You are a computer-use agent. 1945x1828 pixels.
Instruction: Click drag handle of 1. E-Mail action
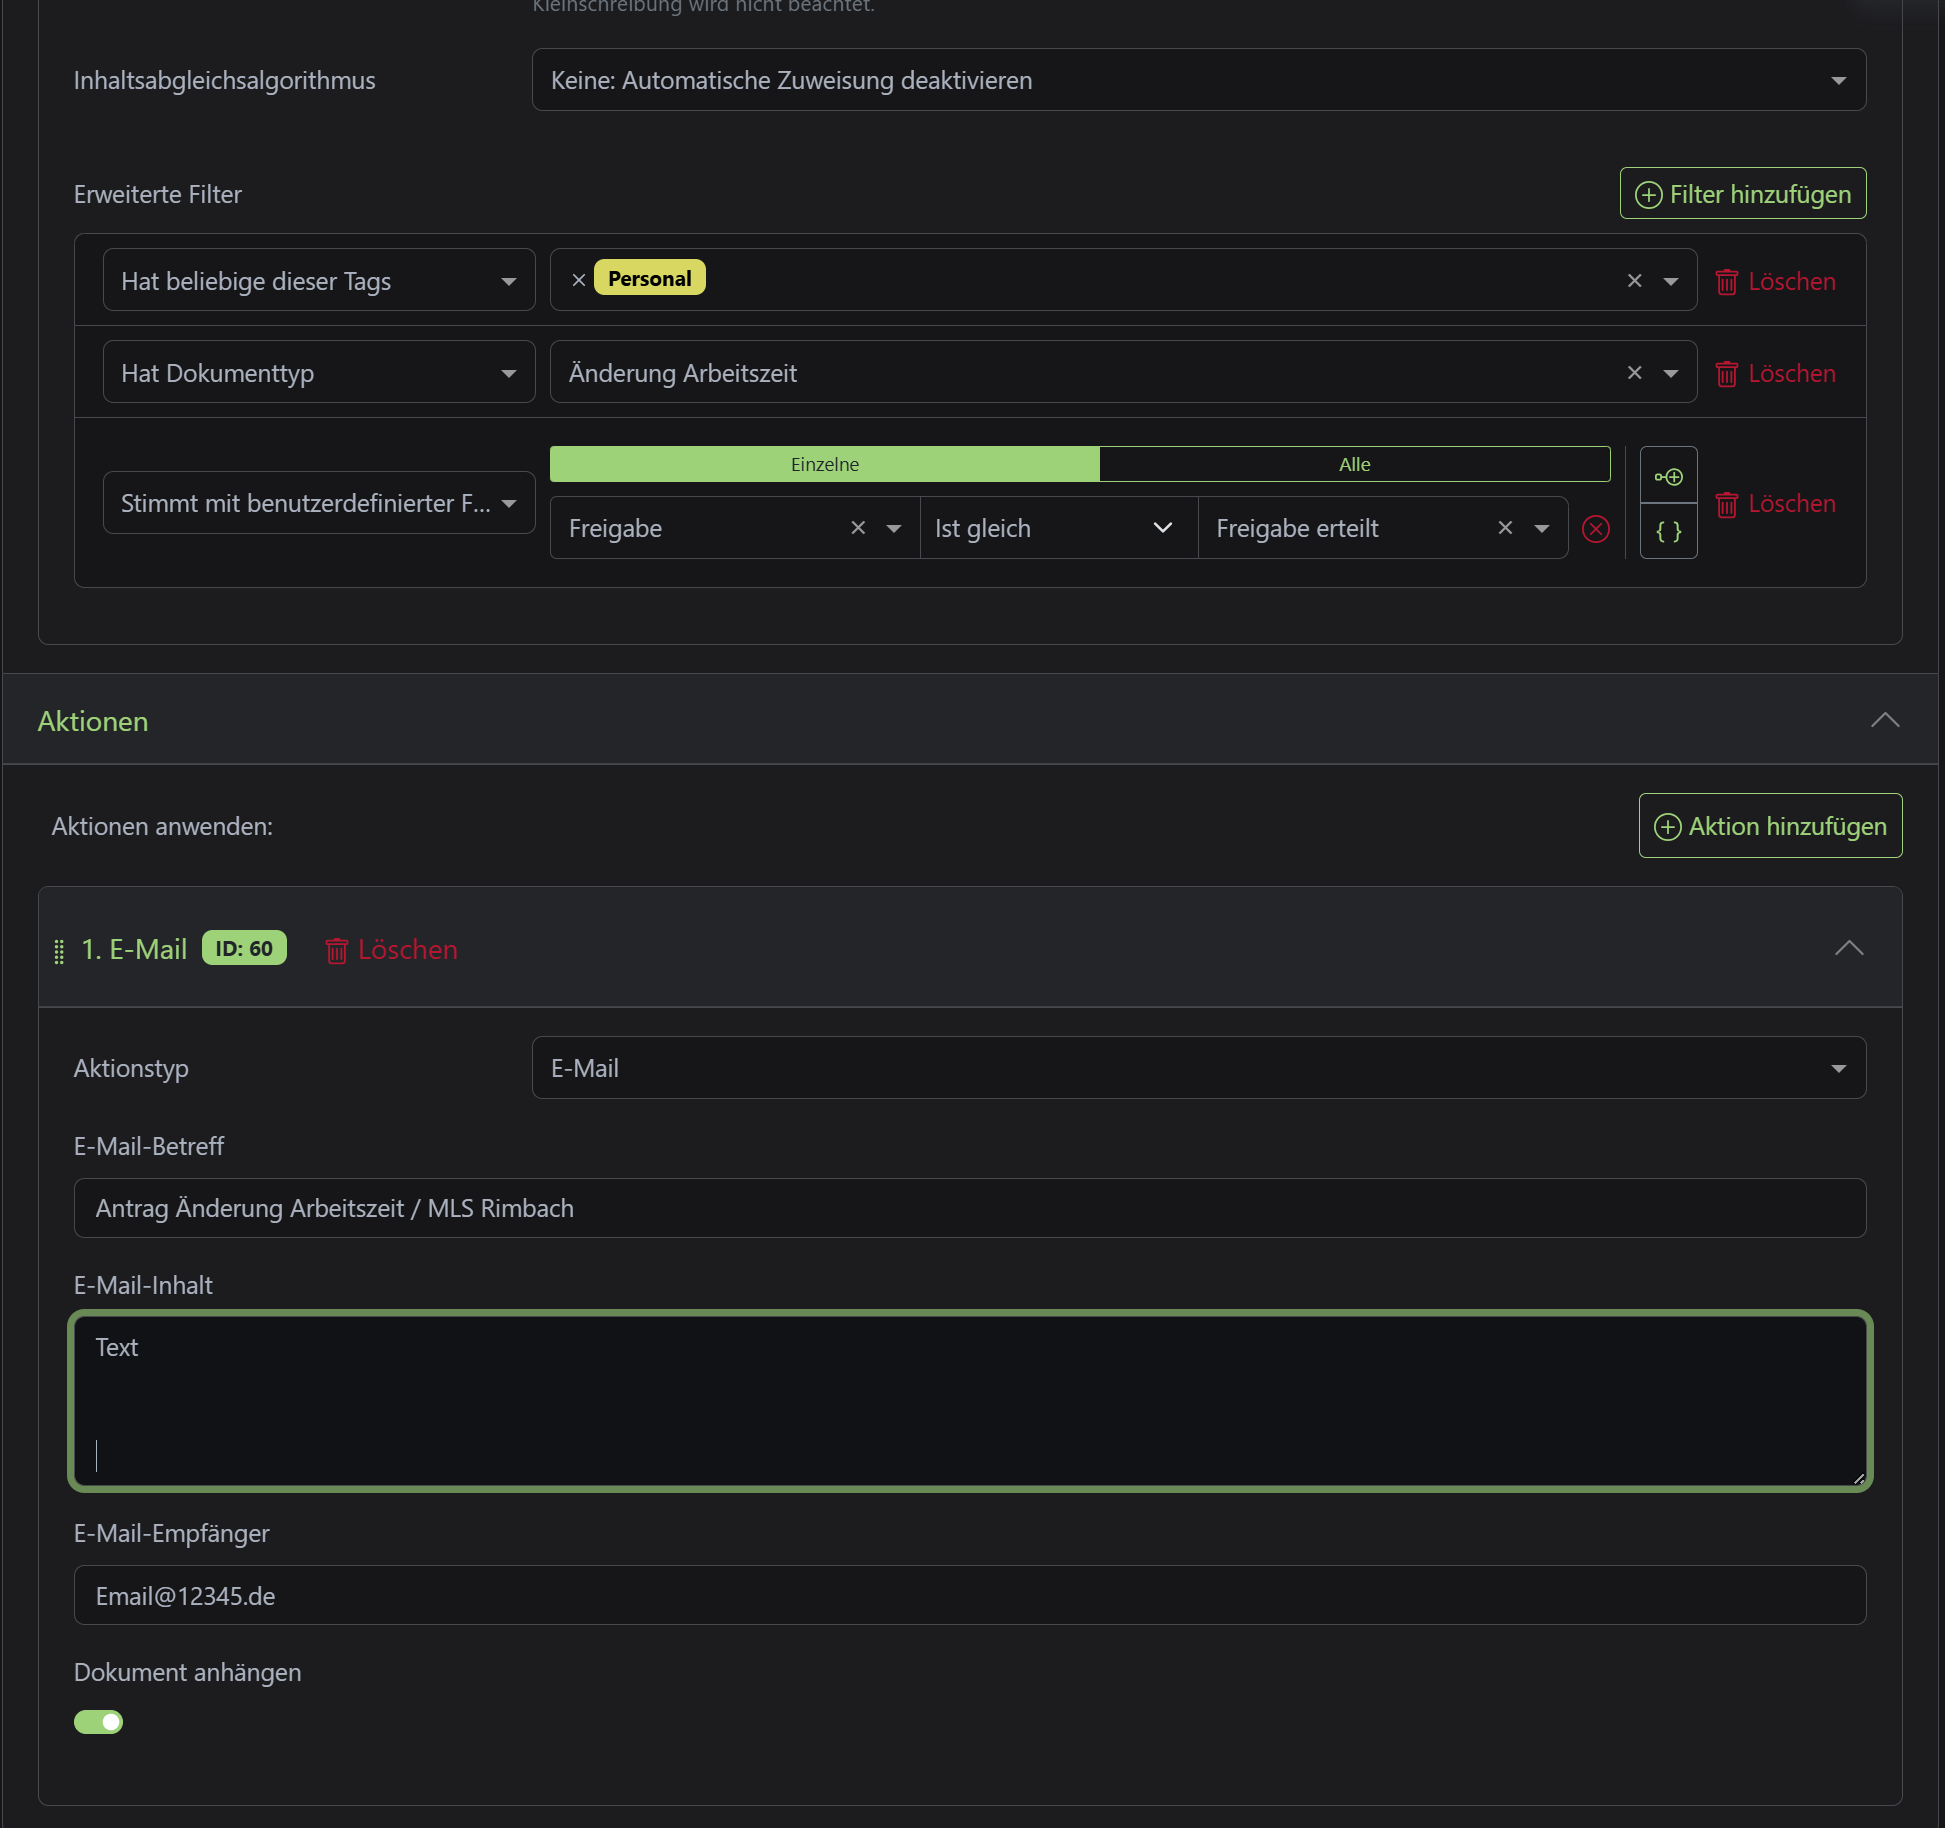point(59,950)
